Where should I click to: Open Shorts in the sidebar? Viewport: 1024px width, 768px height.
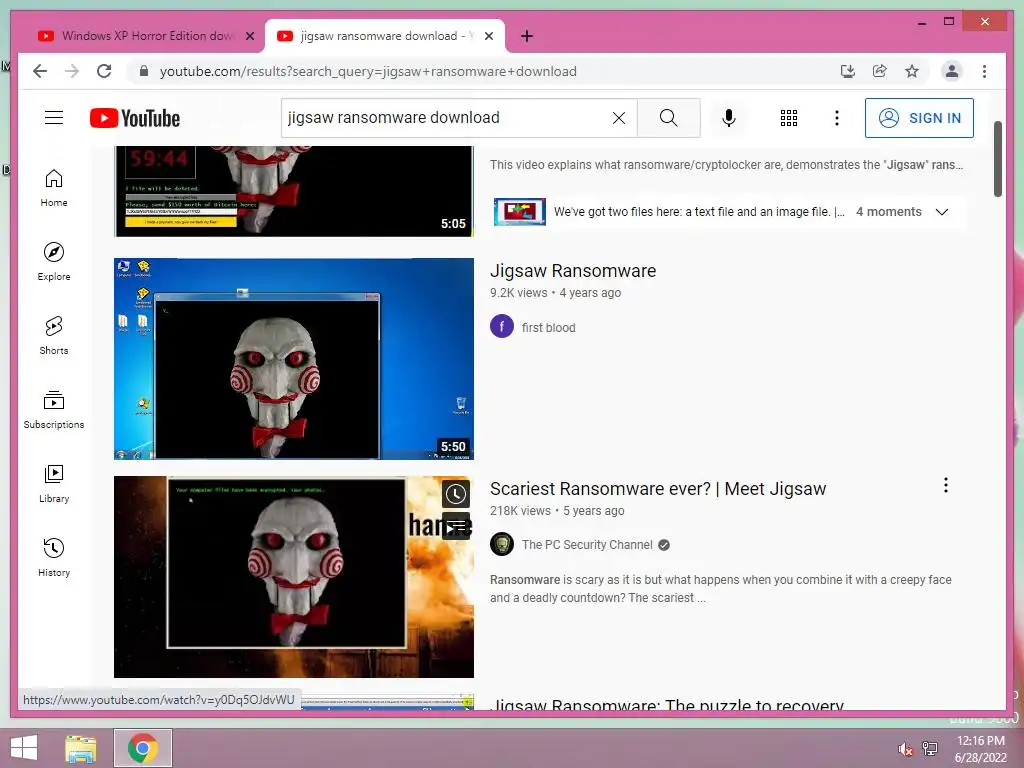point(54,336)
